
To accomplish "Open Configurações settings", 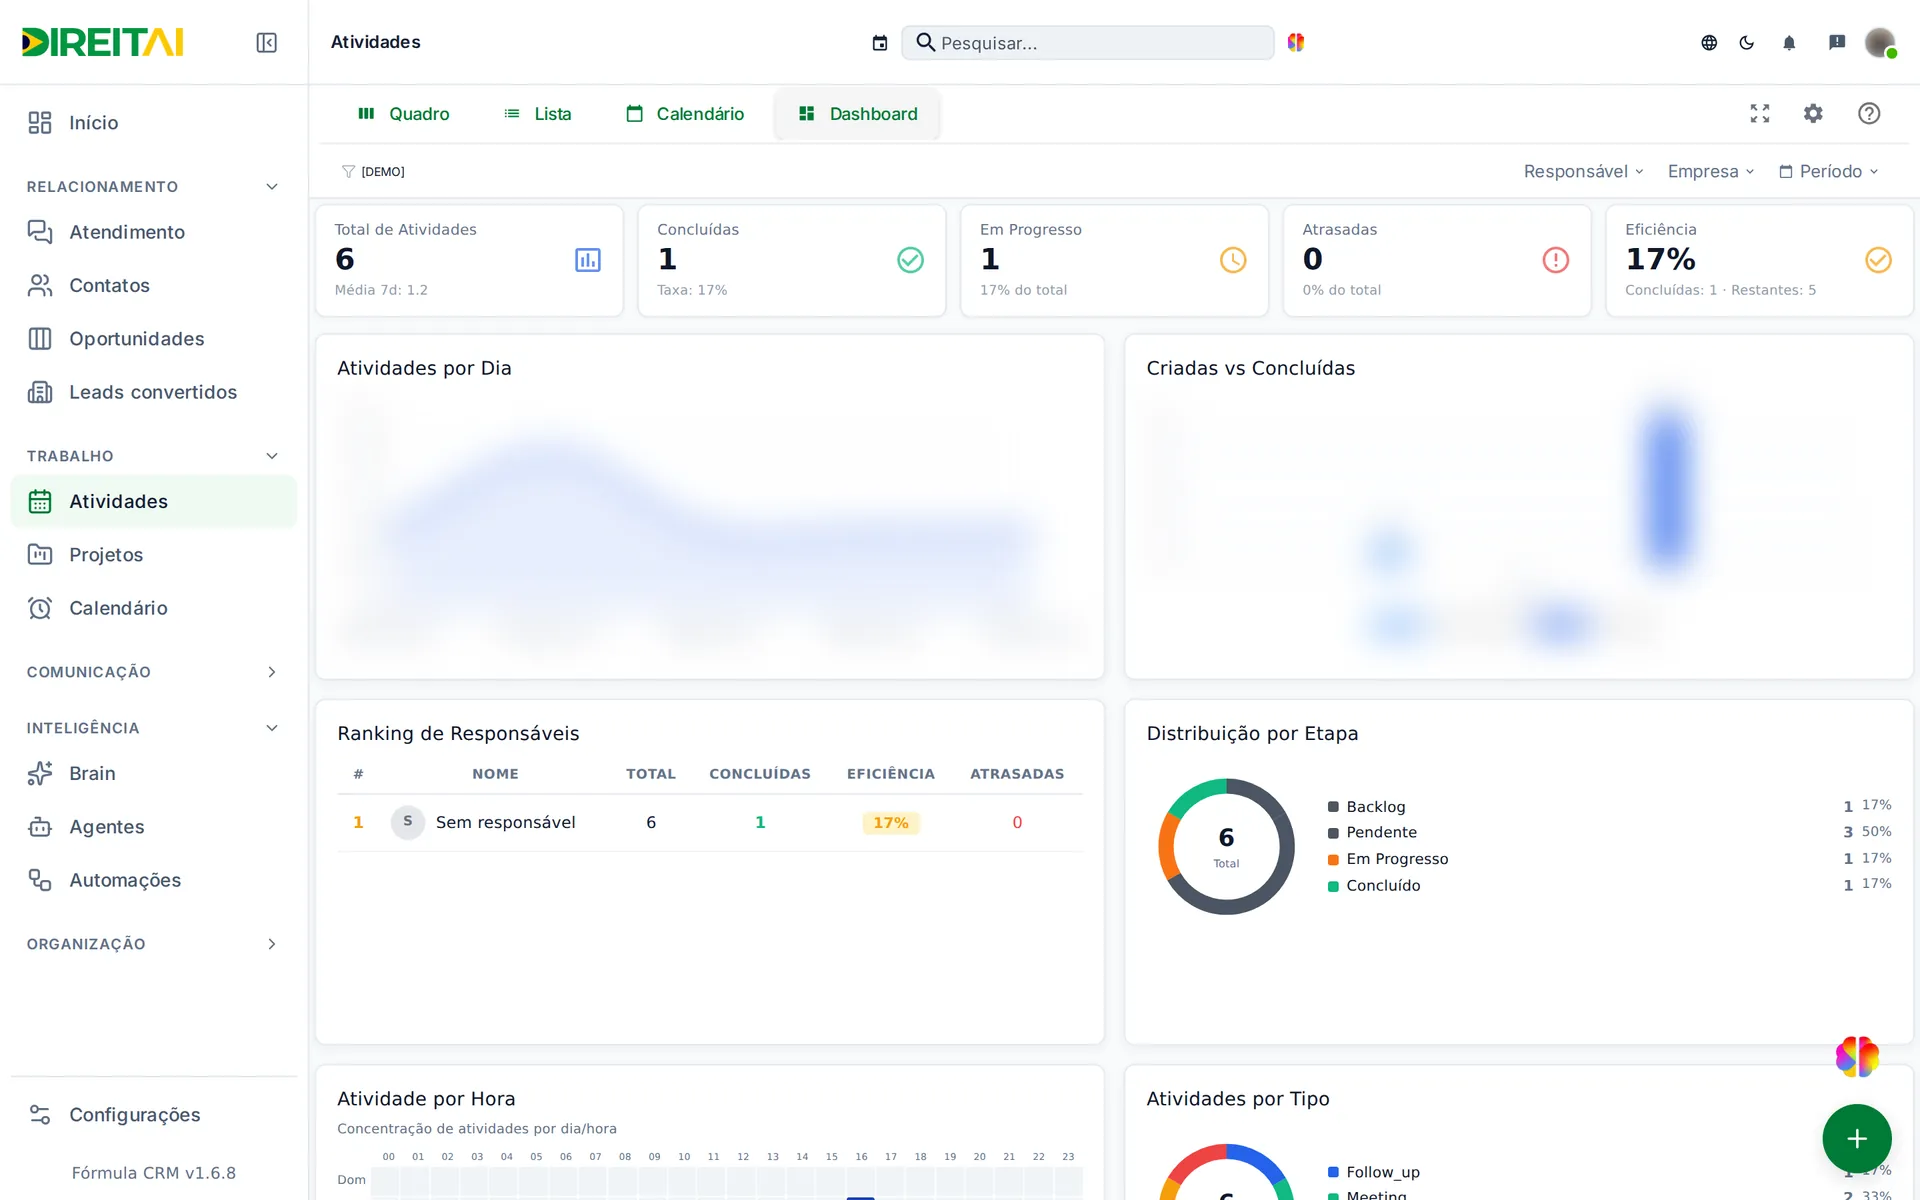I will point(154,1114).
